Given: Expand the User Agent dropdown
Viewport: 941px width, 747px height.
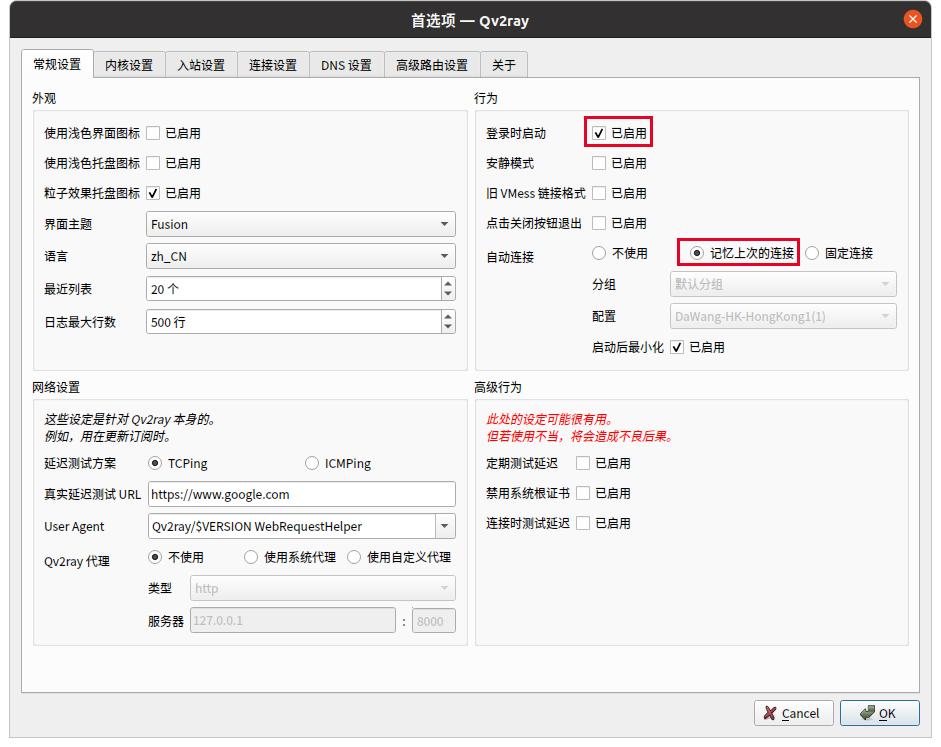Looking at the screenshot, I should [444, 526].
